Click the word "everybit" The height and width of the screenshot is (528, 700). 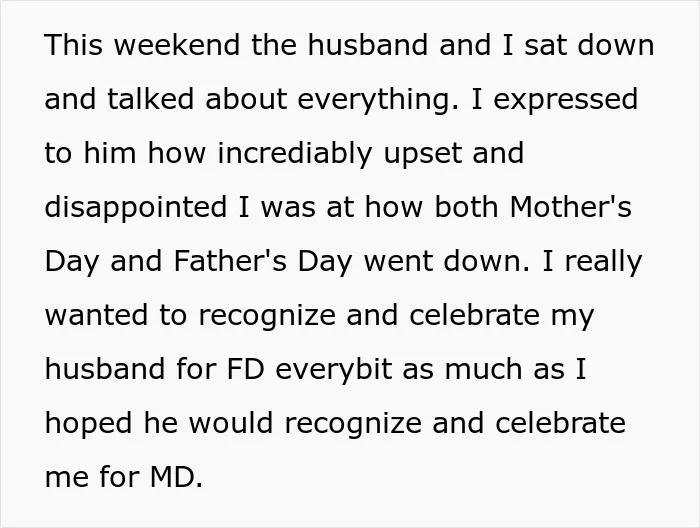[x=333, y=370]
